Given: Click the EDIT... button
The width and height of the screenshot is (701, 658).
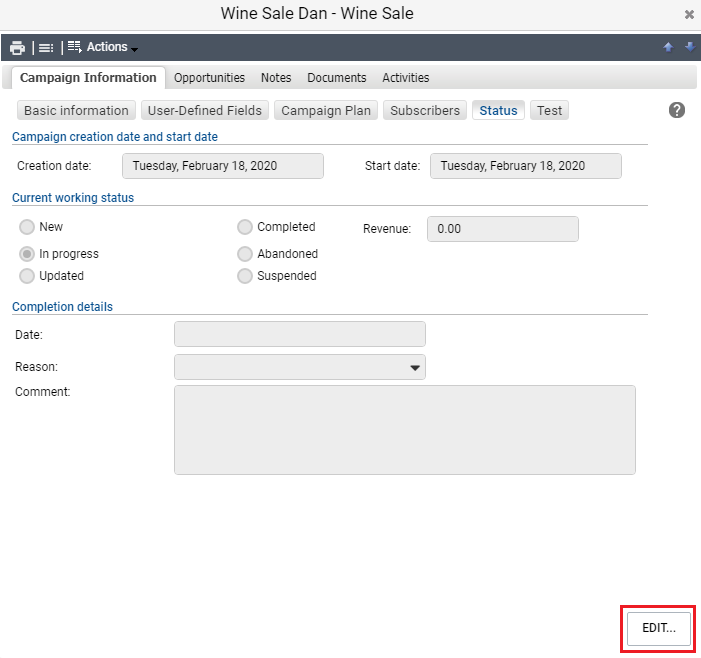Looking at the screenshot, I should click(x=659, y=628).
